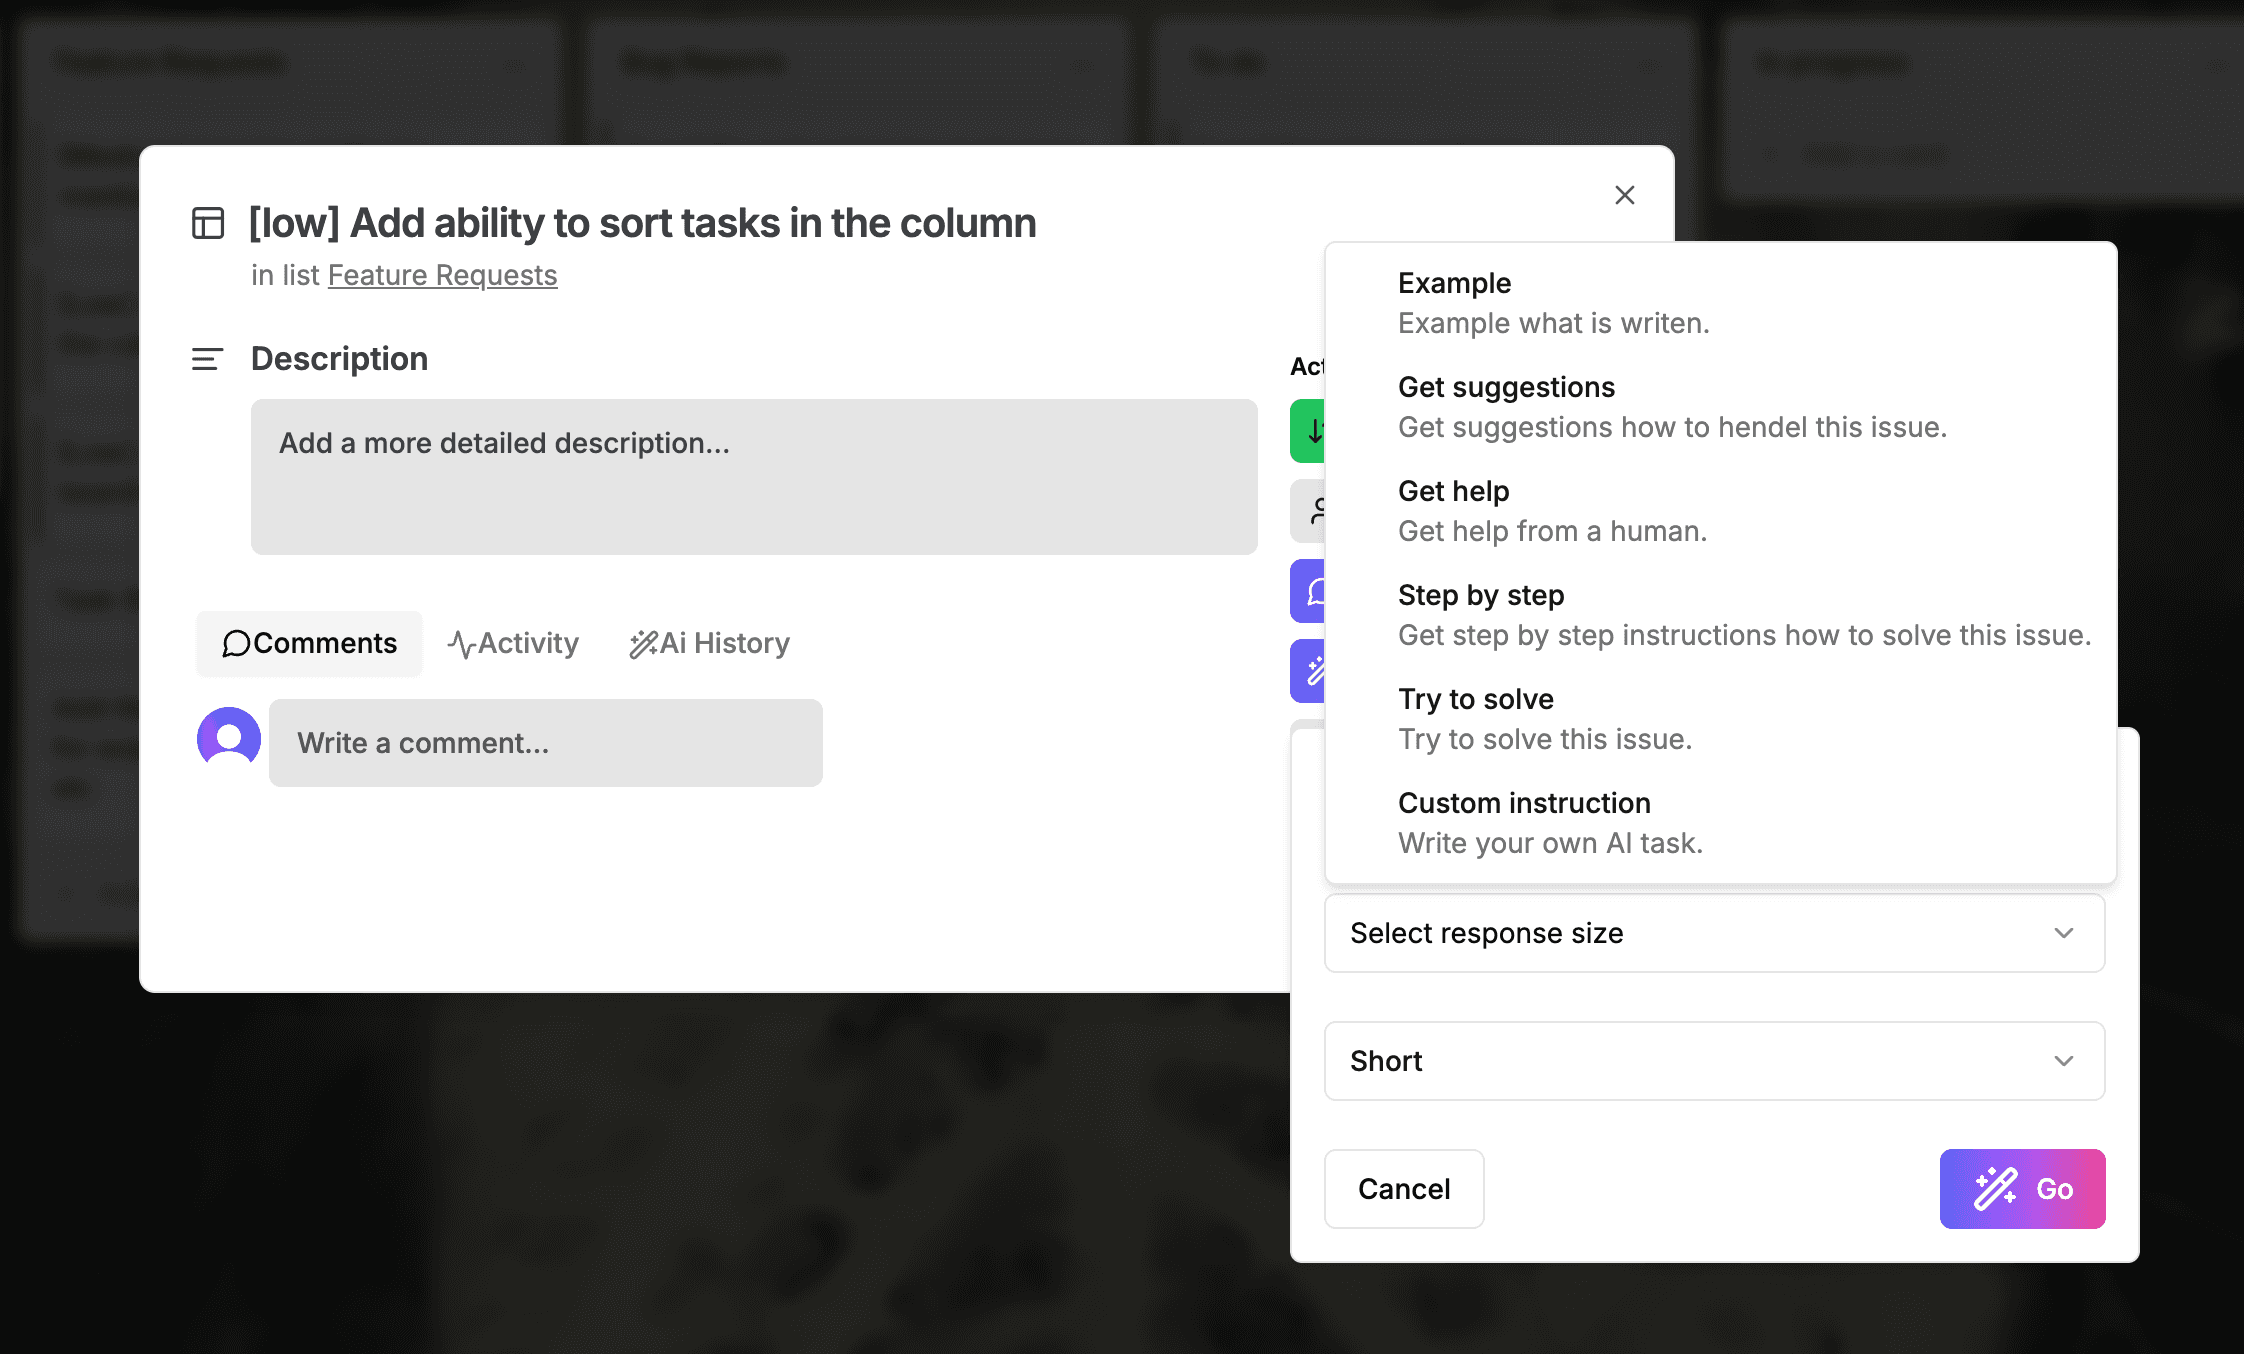Click the Write a comment field
Viewport: 2244px width, 1354px height.
click(545, 743)
